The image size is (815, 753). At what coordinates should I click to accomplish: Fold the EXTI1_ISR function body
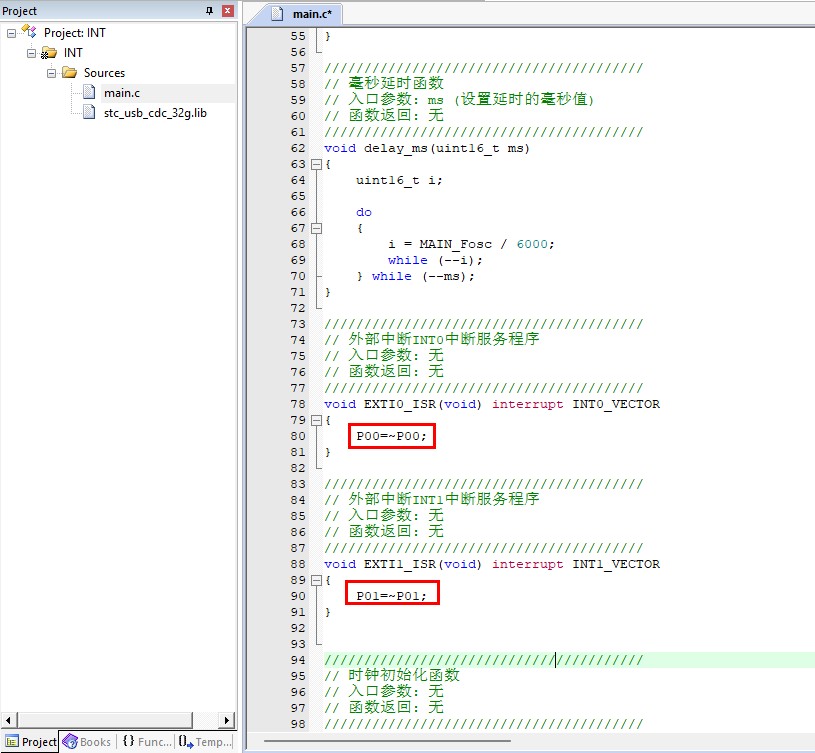tap(317, 580)
